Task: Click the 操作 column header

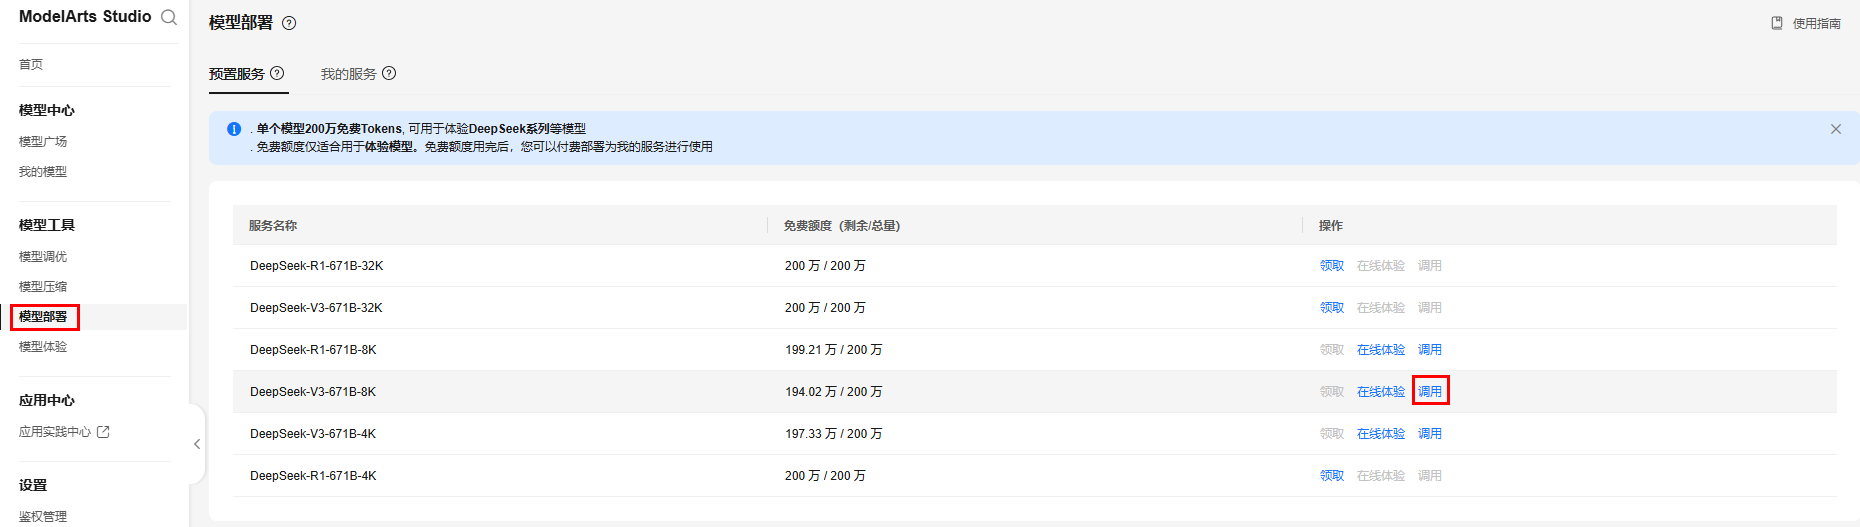Action: coord(1331,226)
